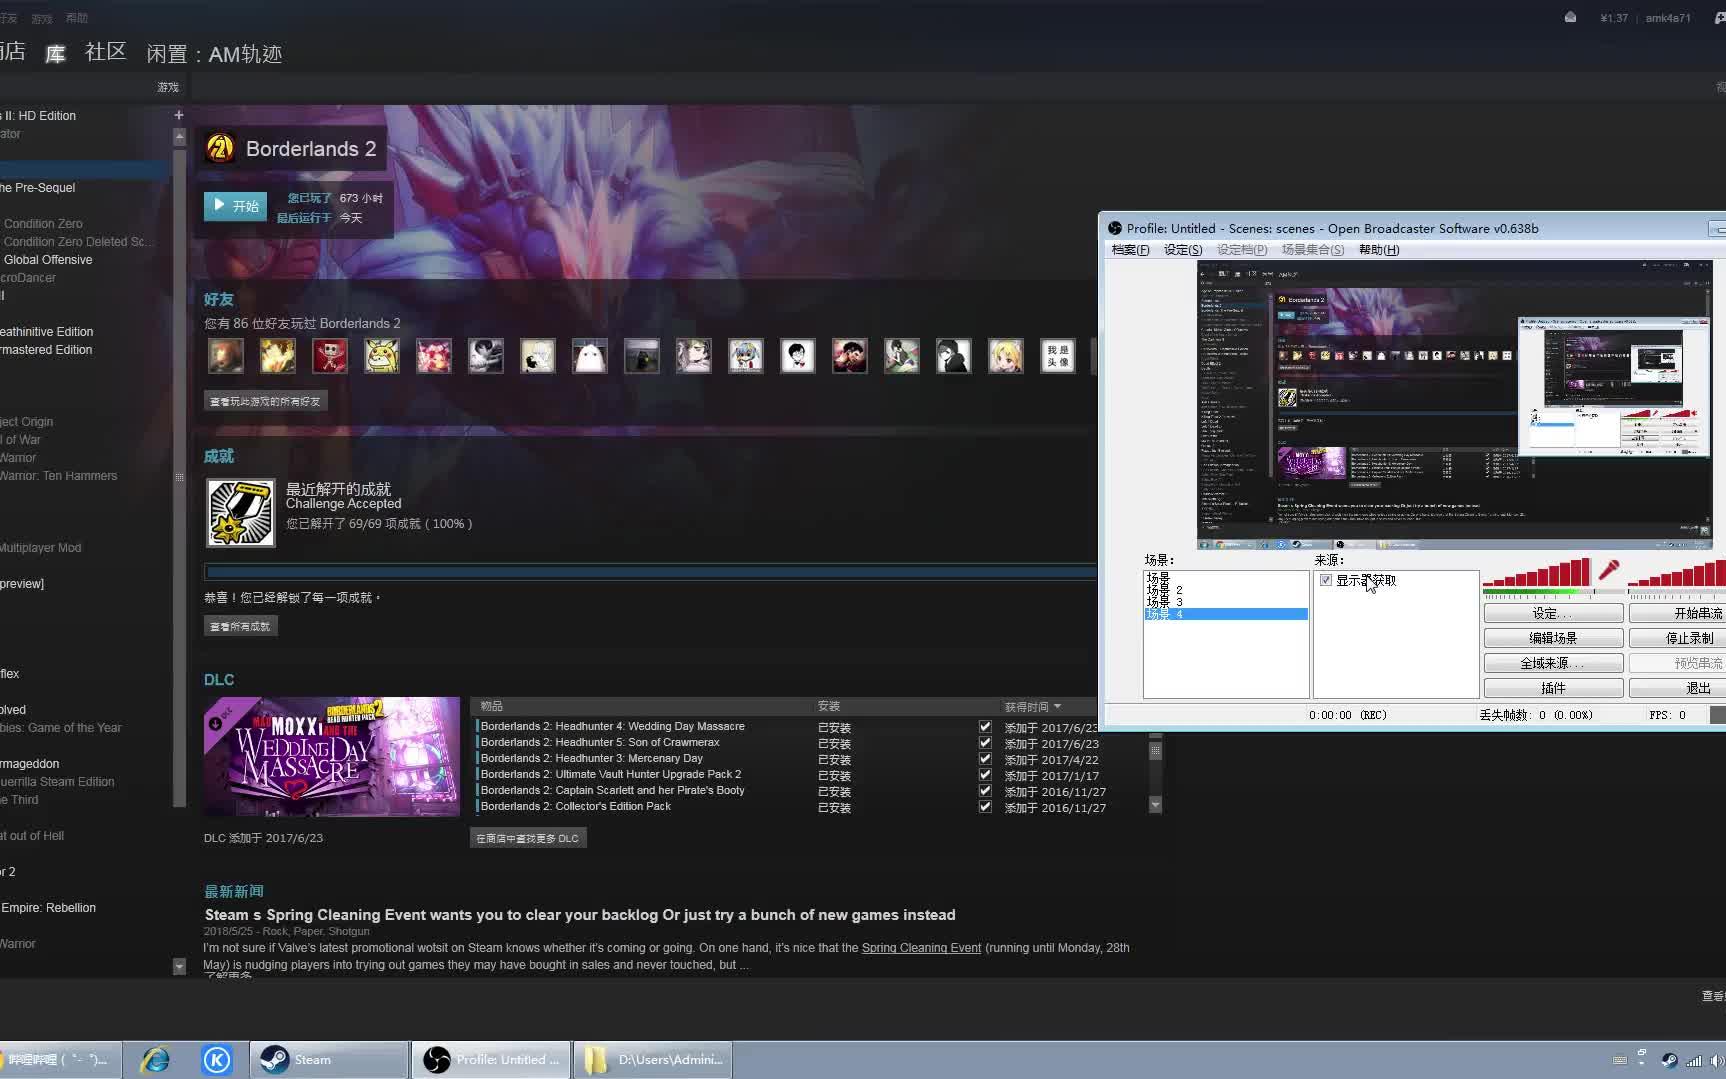Open the 设定(S) menu in OBS
Screen dimensions: 1726x1079
pyautogui.click(x=1183, y=250)
